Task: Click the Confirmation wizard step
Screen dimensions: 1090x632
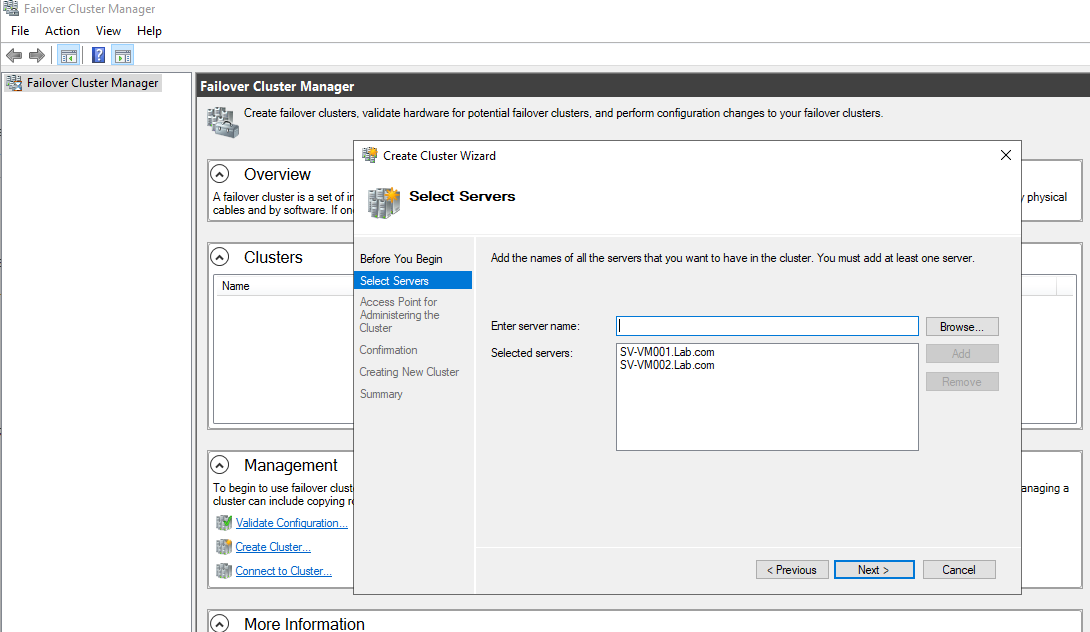Action: (x=388, y=350)
